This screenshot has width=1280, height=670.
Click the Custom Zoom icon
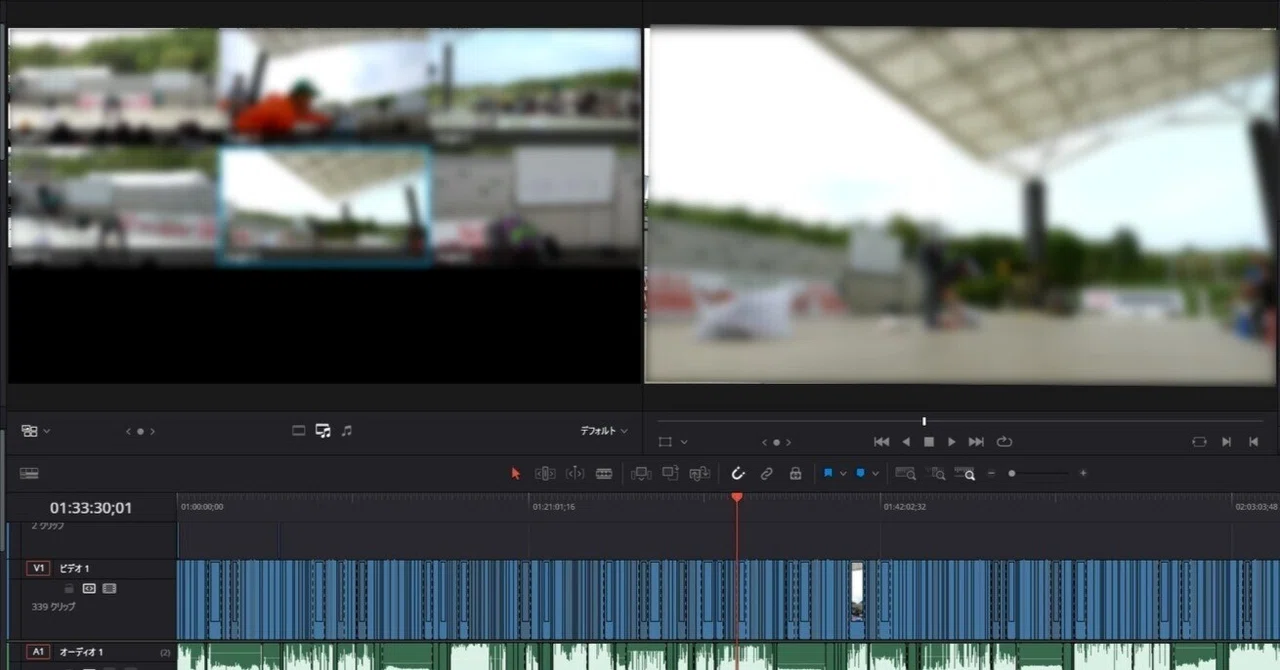(x=966, y=473)
